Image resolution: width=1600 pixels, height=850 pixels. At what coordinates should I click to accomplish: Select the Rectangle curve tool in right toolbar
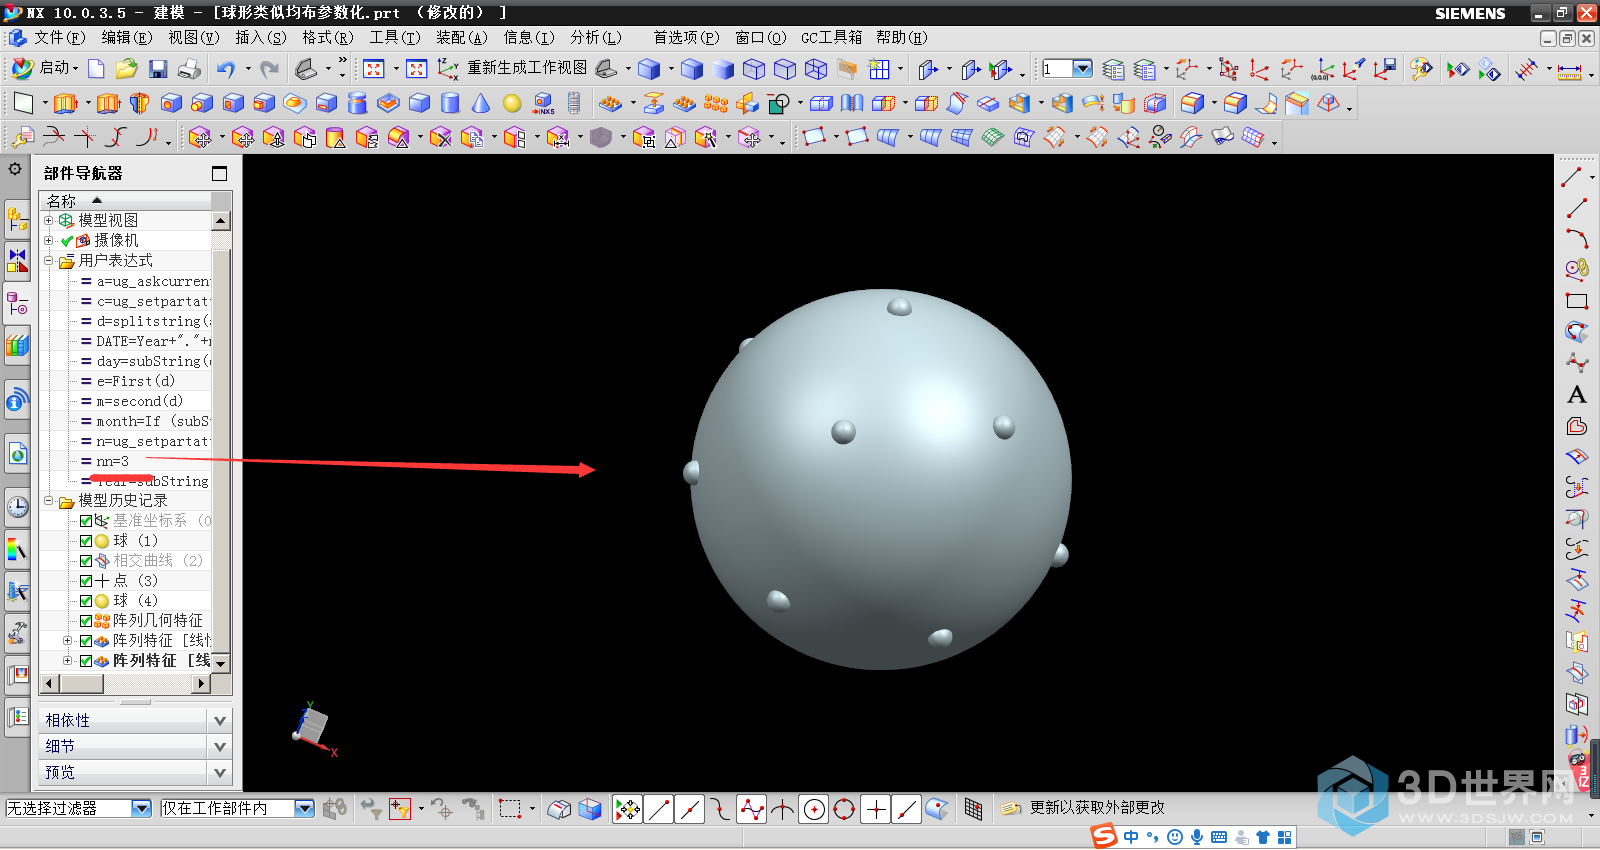coord(1577,301)
